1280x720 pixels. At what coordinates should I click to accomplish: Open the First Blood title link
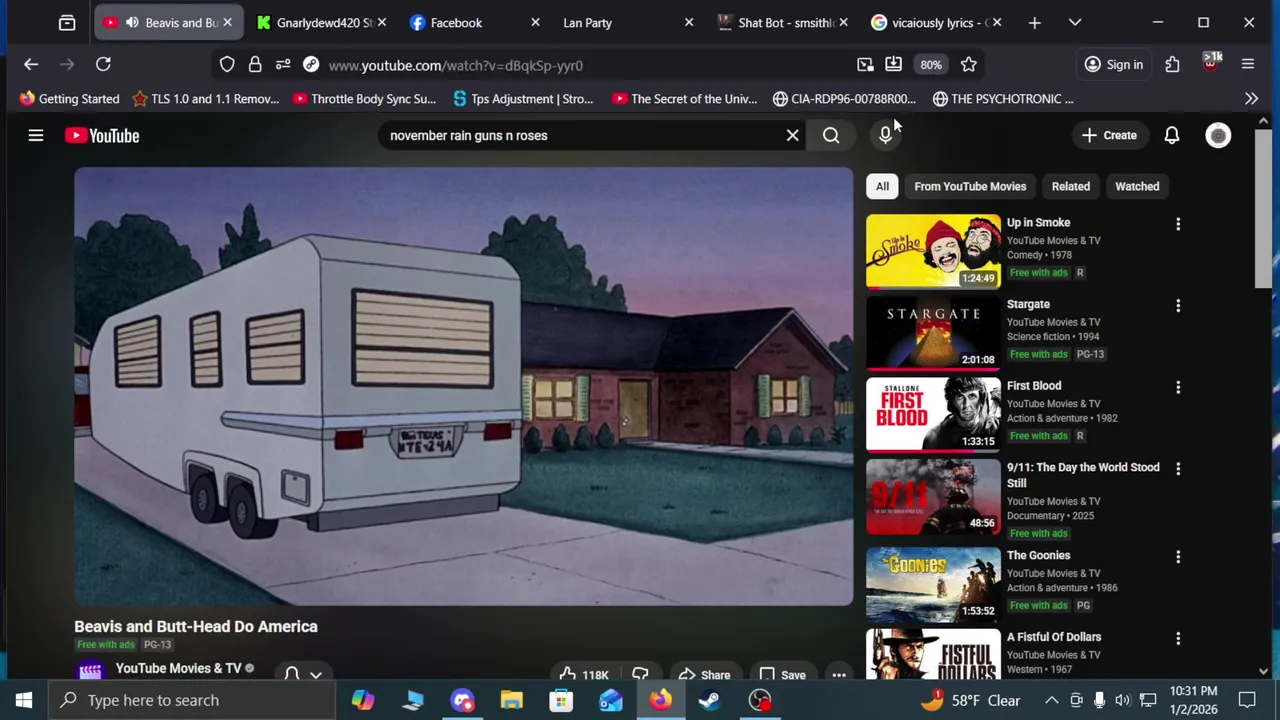point(1034,386)
